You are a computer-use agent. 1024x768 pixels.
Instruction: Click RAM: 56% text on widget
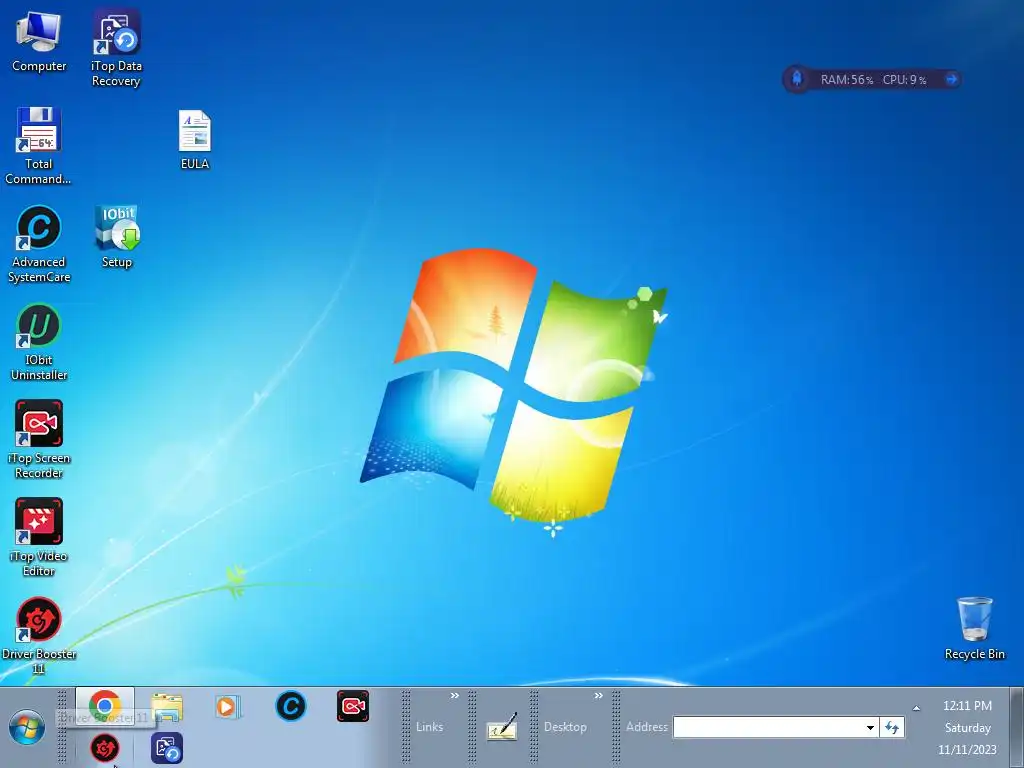[846, 80]
